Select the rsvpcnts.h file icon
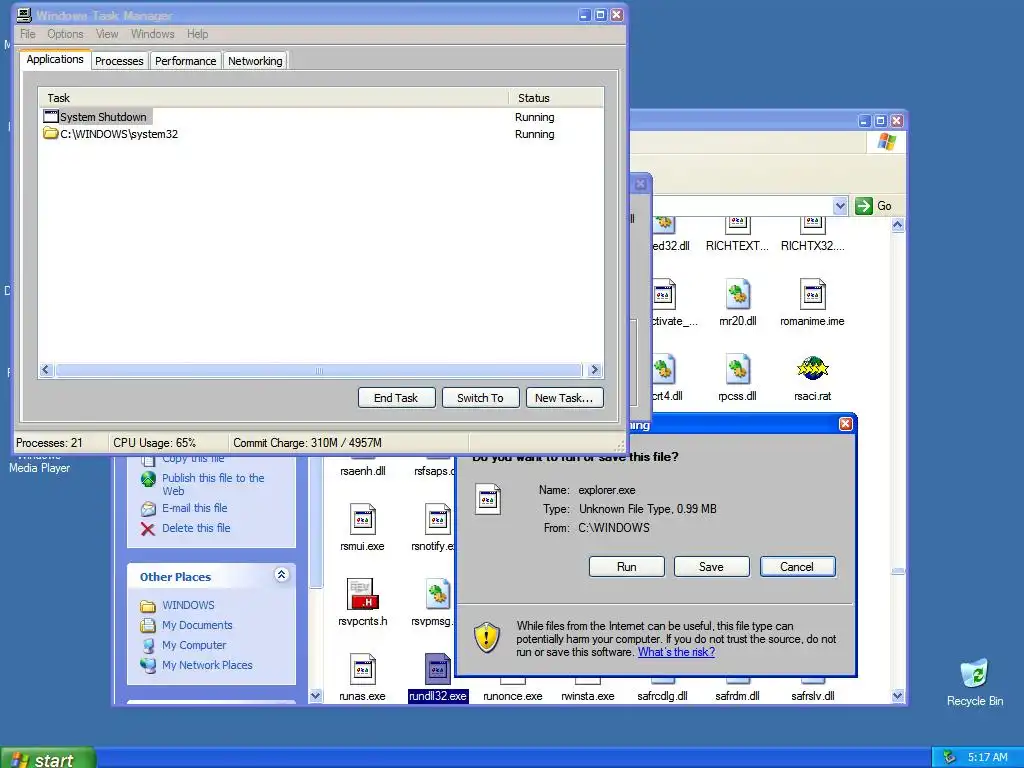 tap(362, 594)
